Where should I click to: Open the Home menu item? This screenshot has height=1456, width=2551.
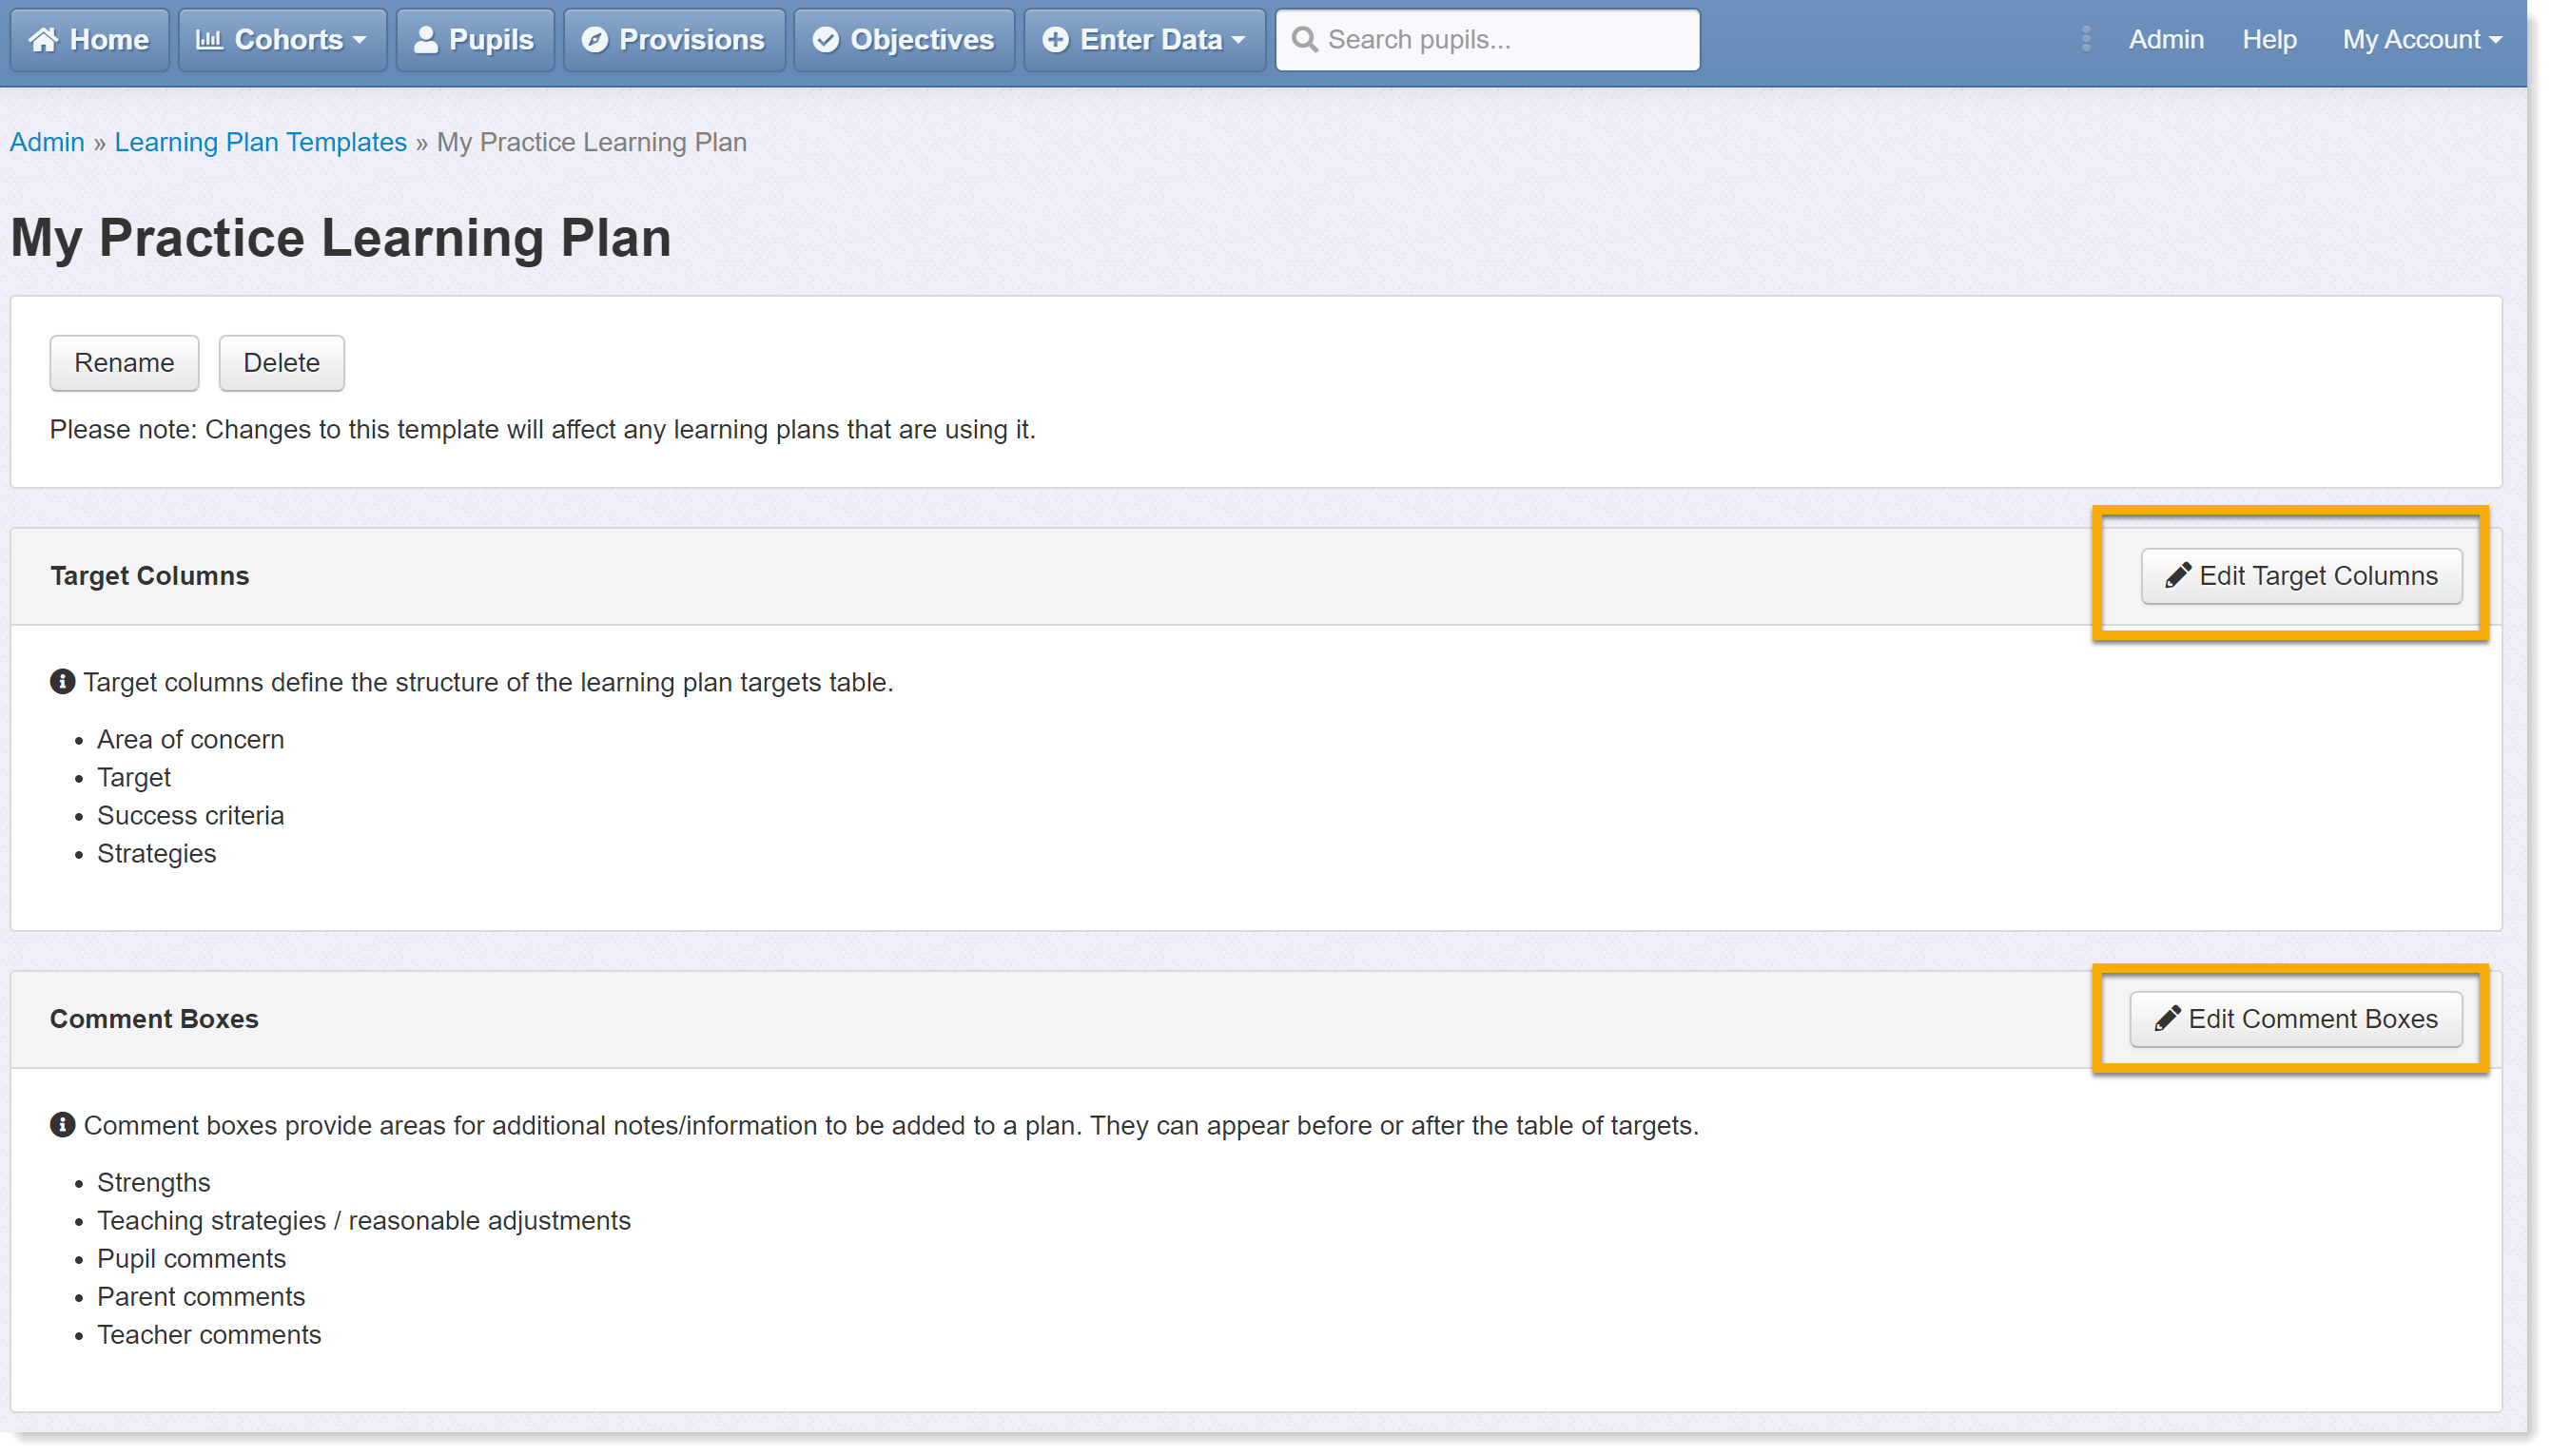pyautogui.click(x=89, y=40)
